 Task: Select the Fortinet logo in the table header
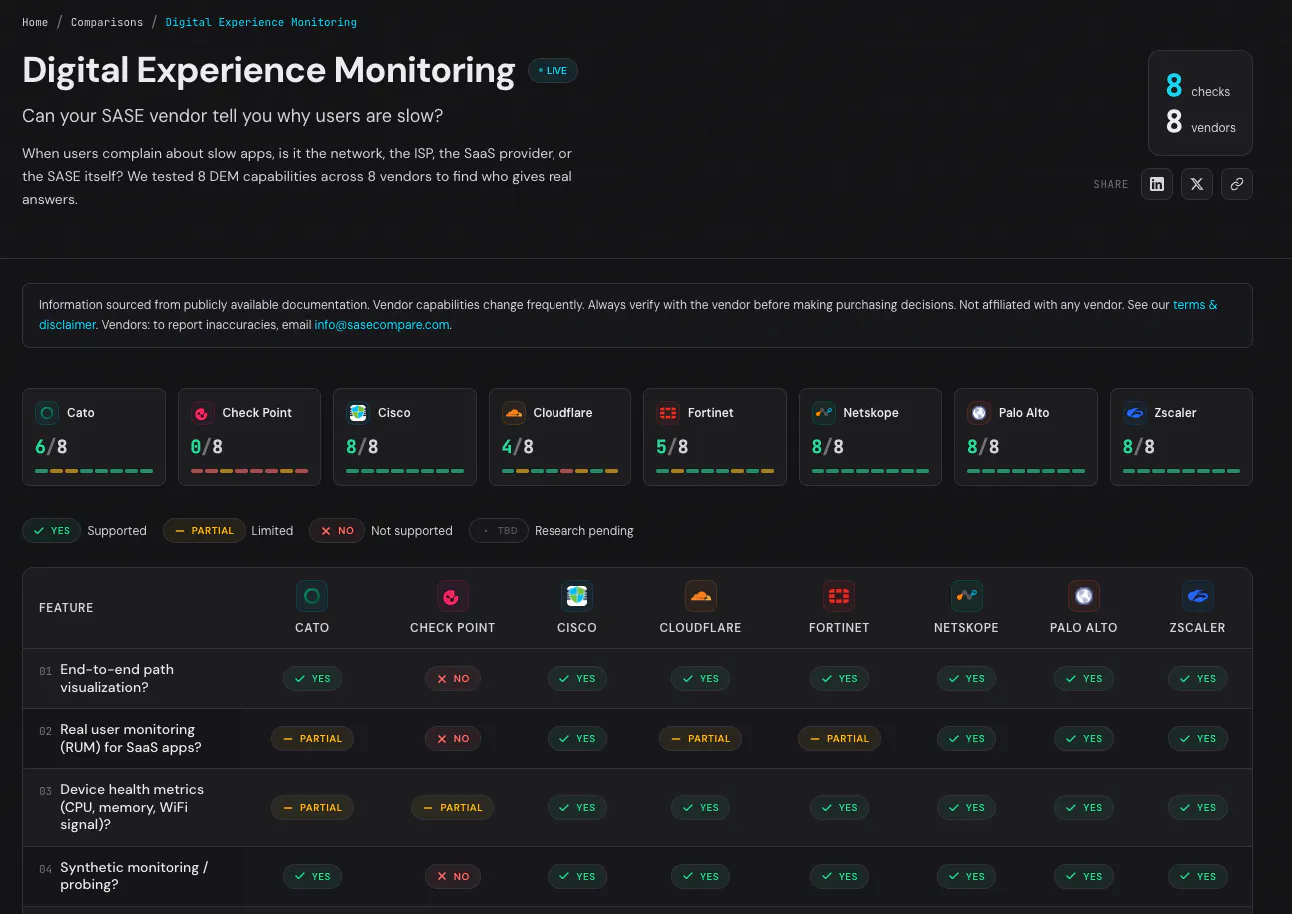coord(839,597)
